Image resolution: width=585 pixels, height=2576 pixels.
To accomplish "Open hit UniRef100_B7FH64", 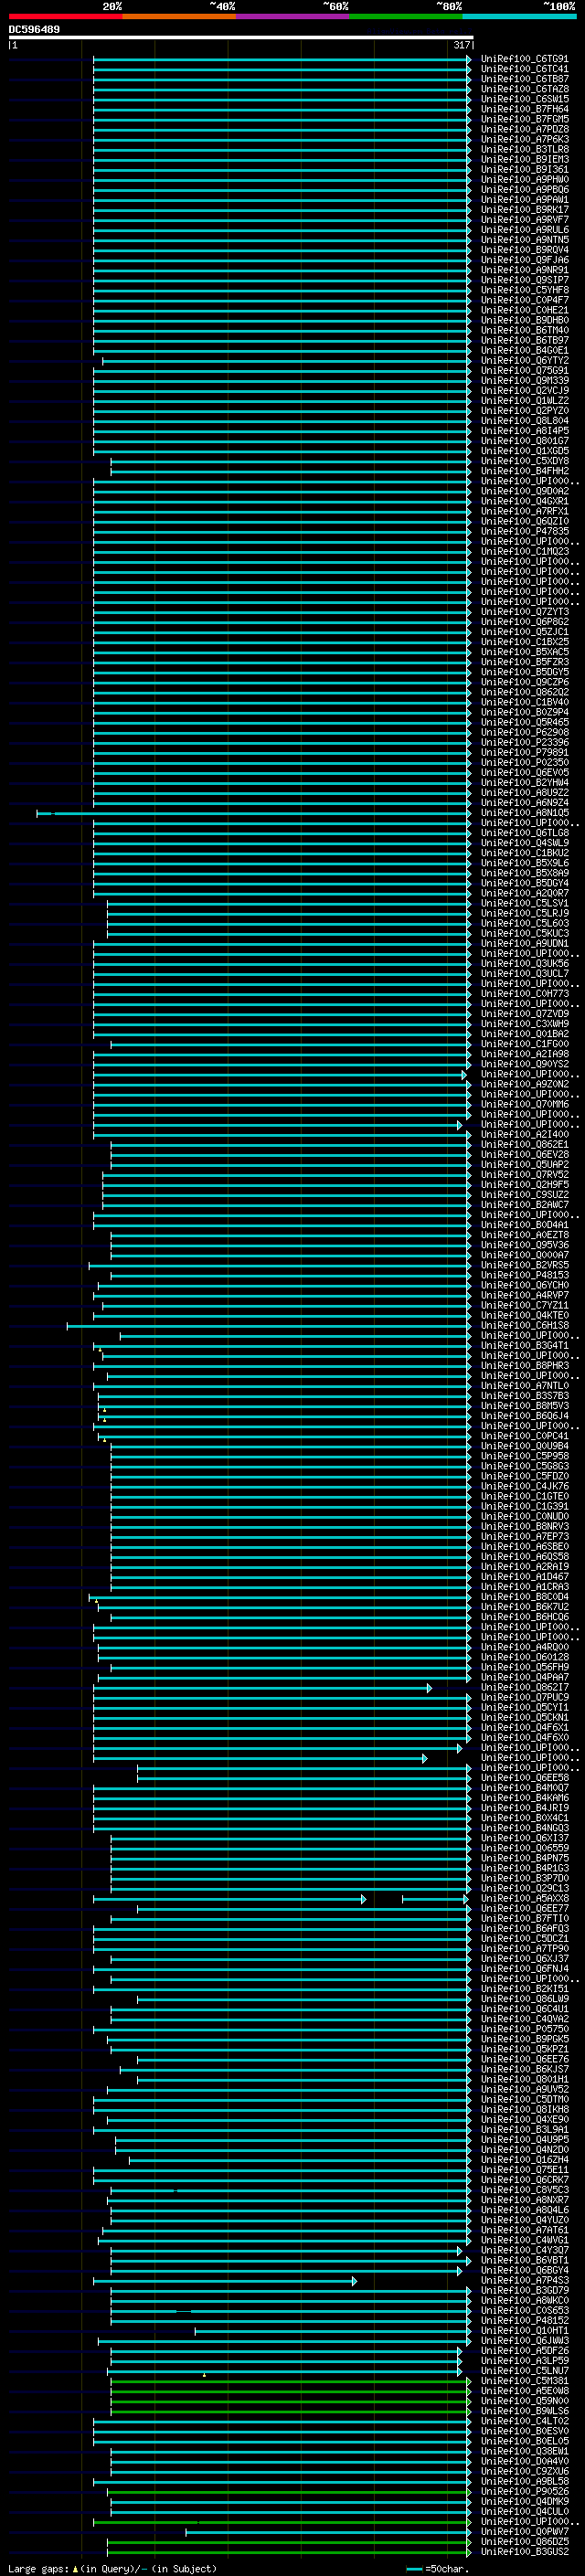I will [524, 109].
